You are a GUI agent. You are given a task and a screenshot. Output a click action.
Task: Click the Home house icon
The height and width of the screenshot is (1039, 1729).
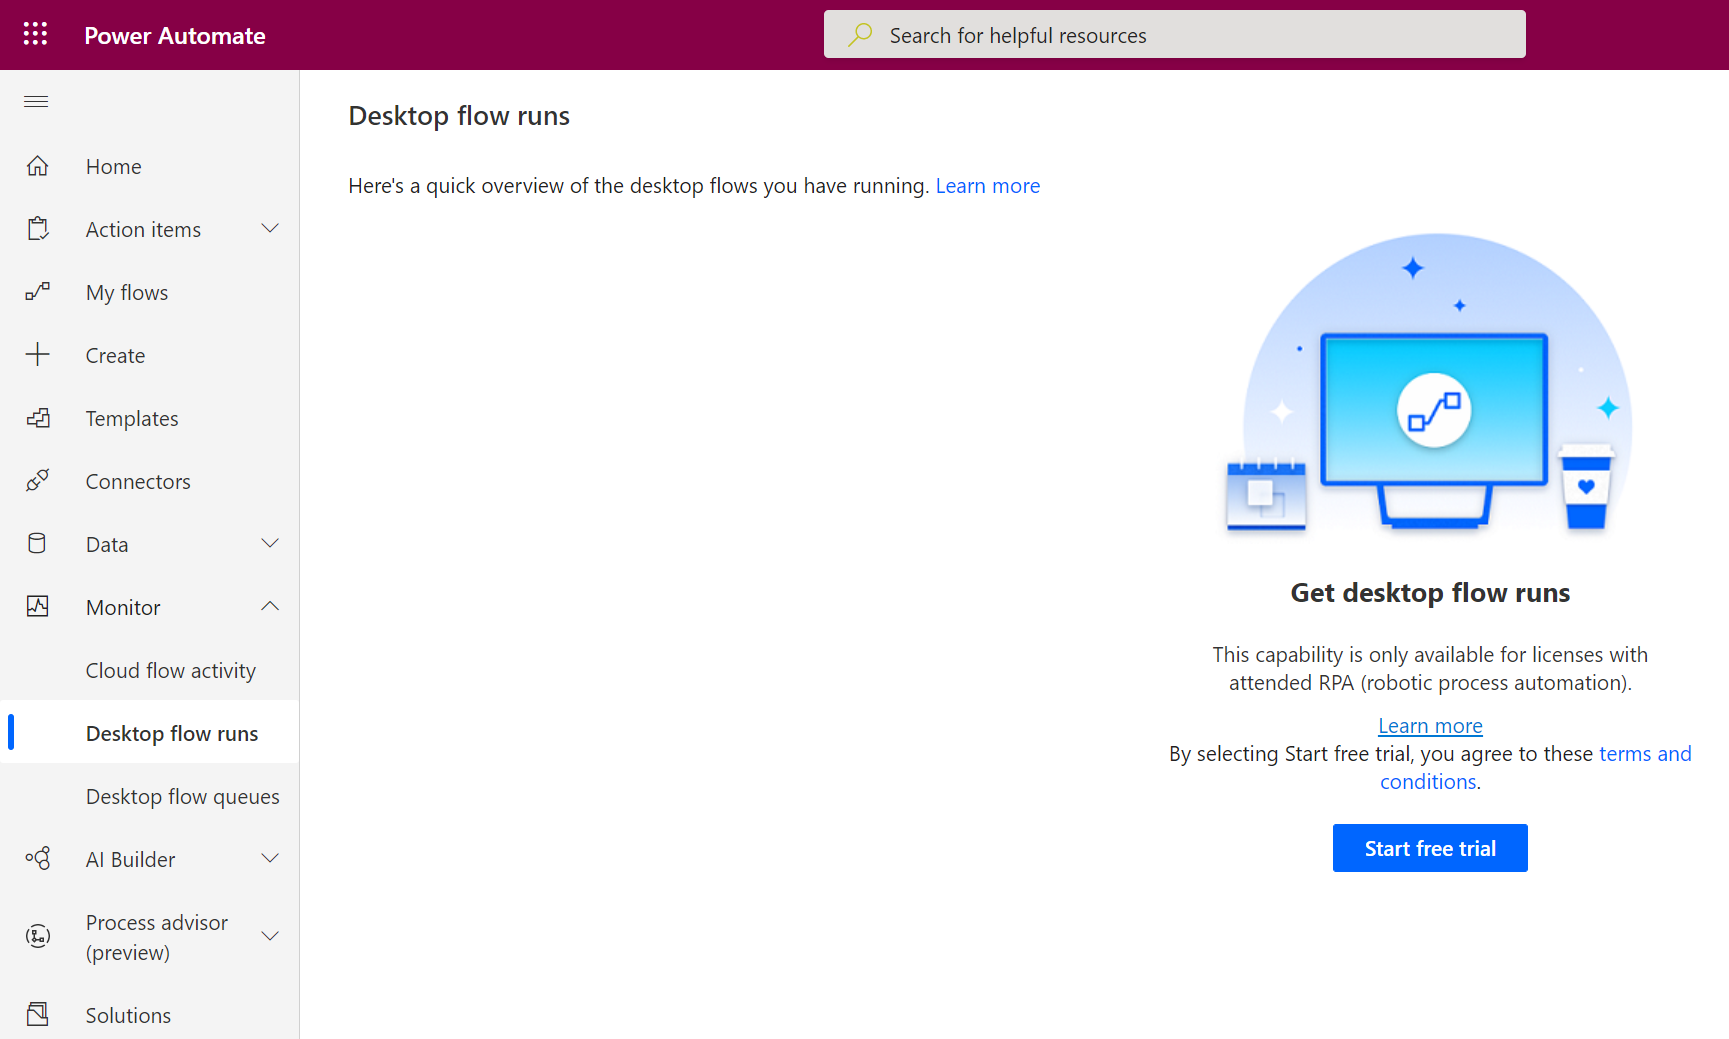click(x=38, y=166)
